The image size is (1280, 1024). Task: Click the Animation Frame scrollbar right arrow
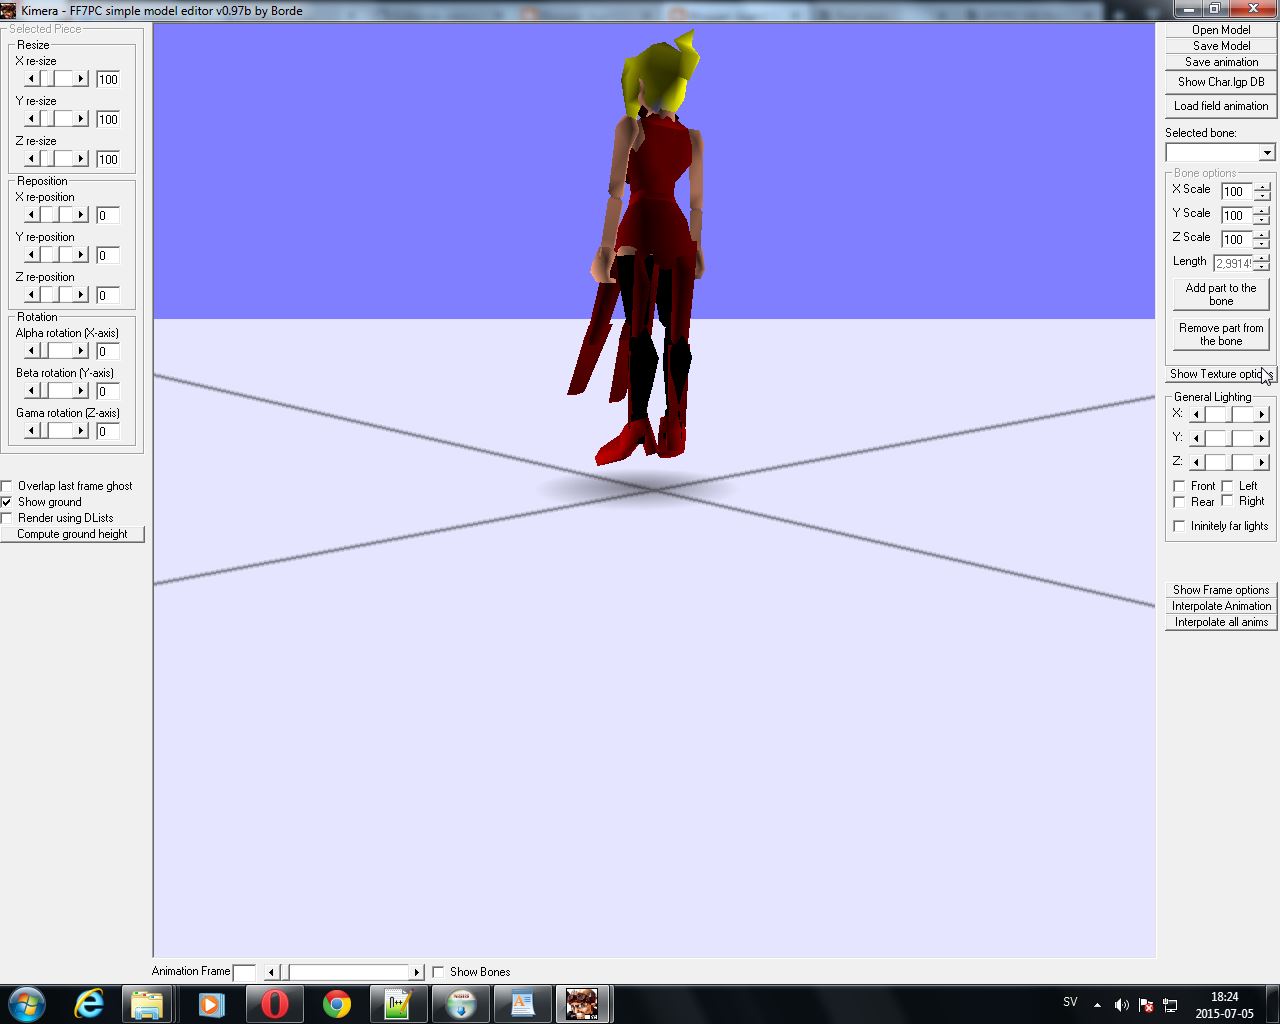tap(417, 972)
